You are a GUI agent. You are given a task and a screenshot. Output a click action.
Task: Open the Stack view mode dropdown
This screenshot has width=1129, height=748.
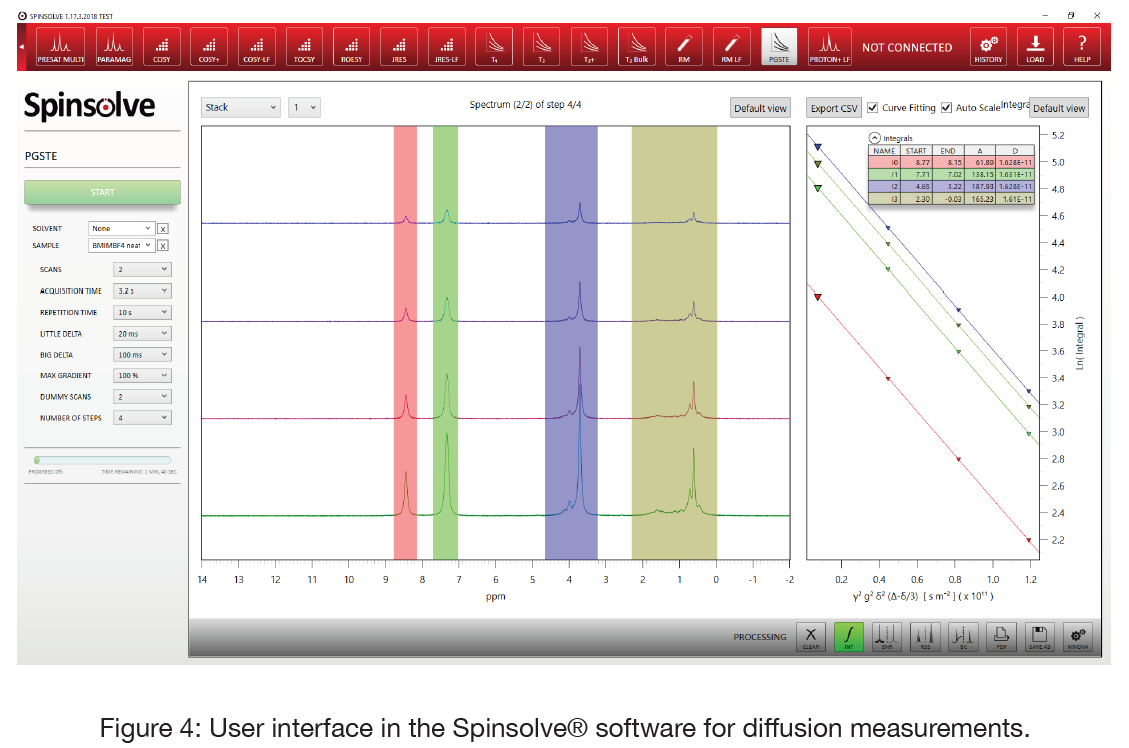pyautogui.click(x=241, y=107)
